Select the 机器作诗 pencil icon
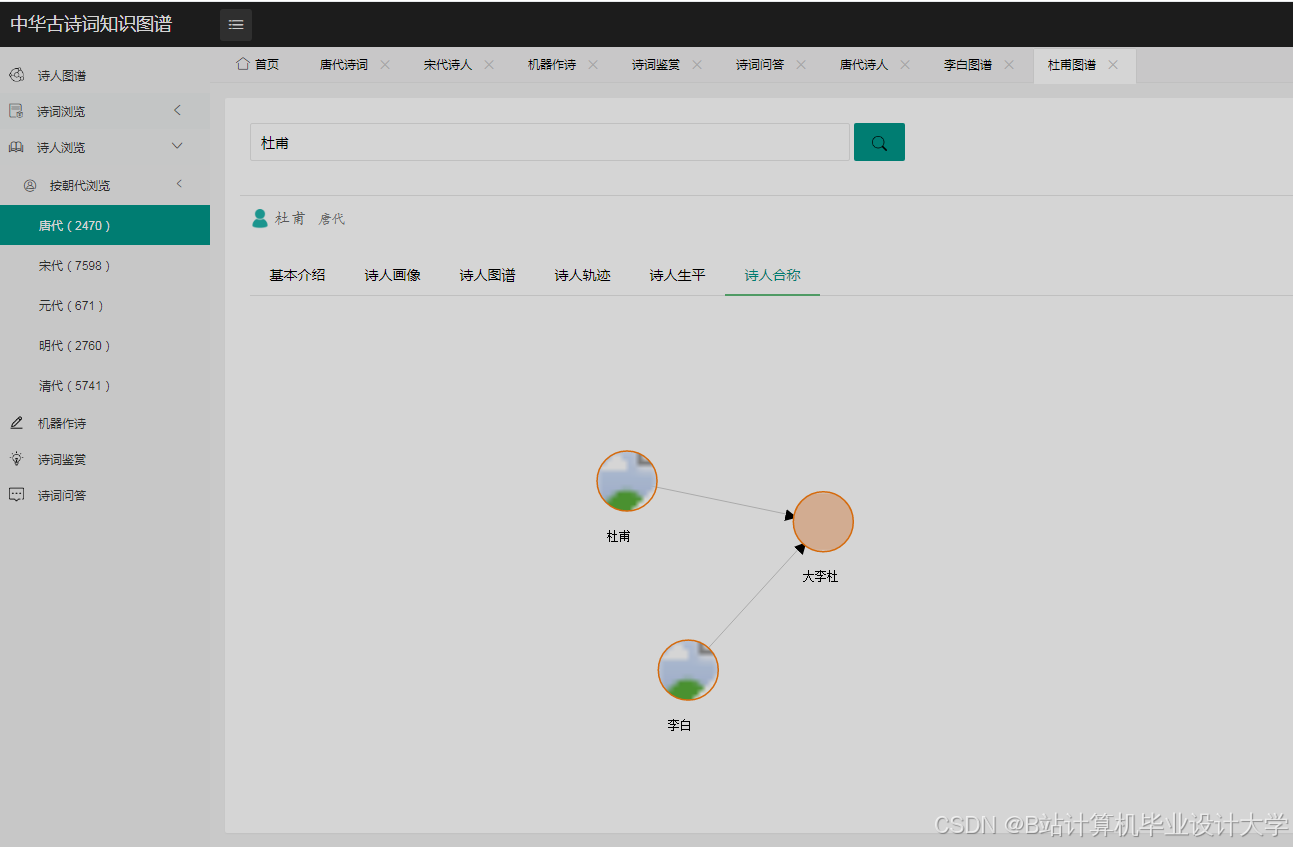 coord(16,422)
